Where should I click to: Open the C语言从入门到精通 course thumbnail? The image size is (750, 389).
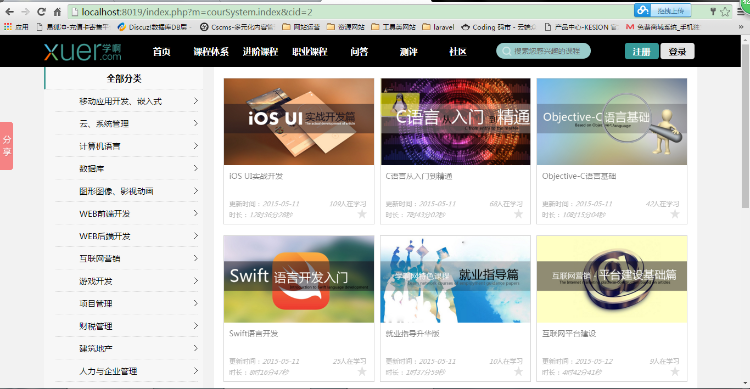tap(455, 122)
